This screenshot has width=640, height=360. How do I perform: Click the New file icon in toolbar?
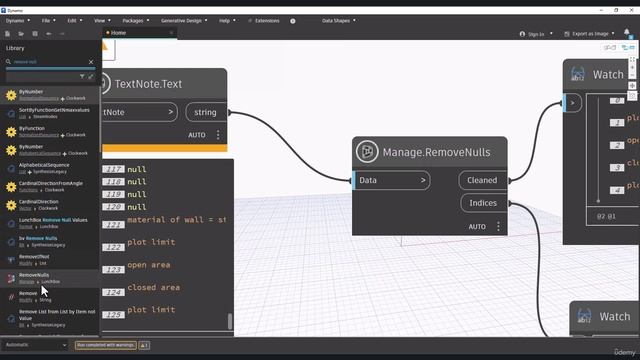pyautogui.click(x=7, y=33)
